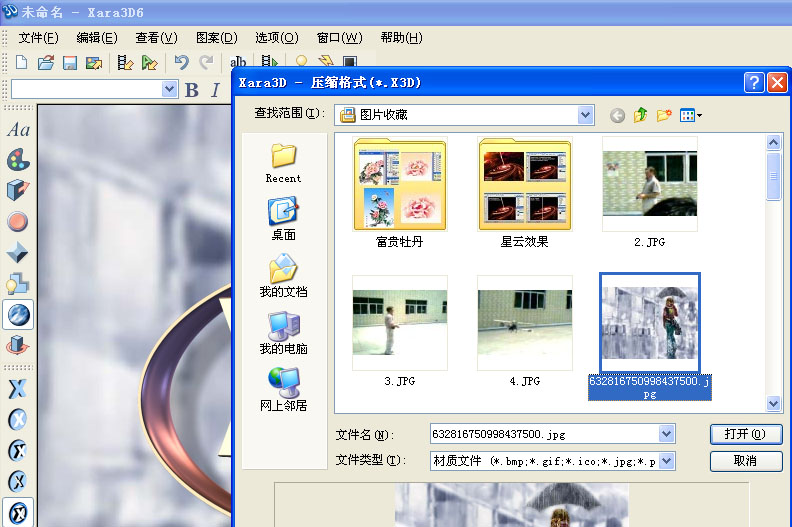Viewport: 792px width, 527px height.
Task: Click the dialog help question mark button
Action: [x=754, y=82]
